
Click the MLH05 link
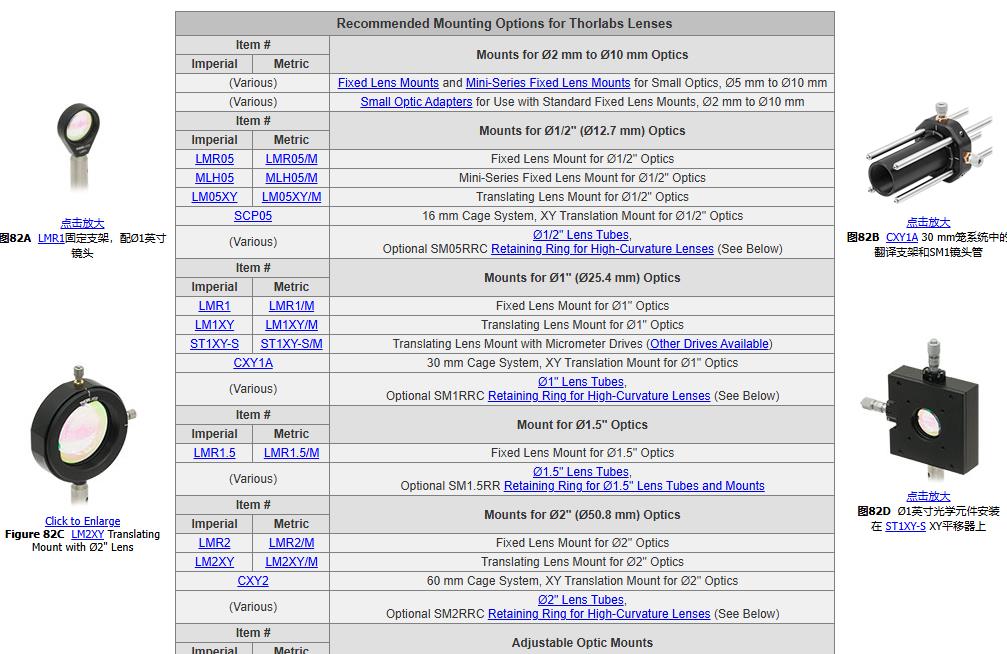tap(214, 178)
